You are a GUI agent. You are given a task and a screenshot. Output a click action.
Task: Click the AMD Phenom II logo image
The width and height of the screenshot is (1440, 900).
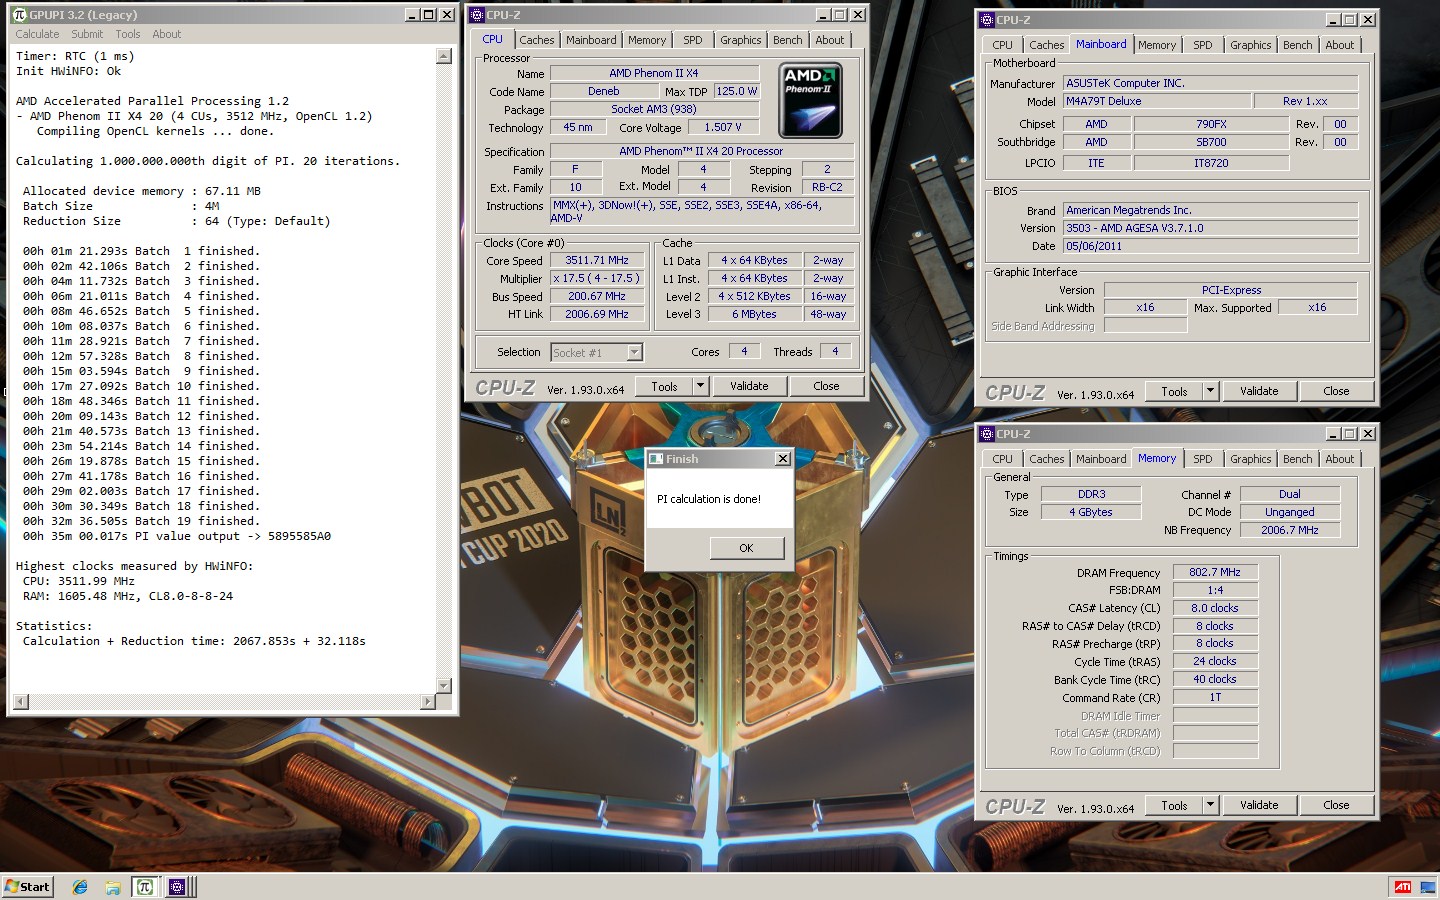[810, 100]
